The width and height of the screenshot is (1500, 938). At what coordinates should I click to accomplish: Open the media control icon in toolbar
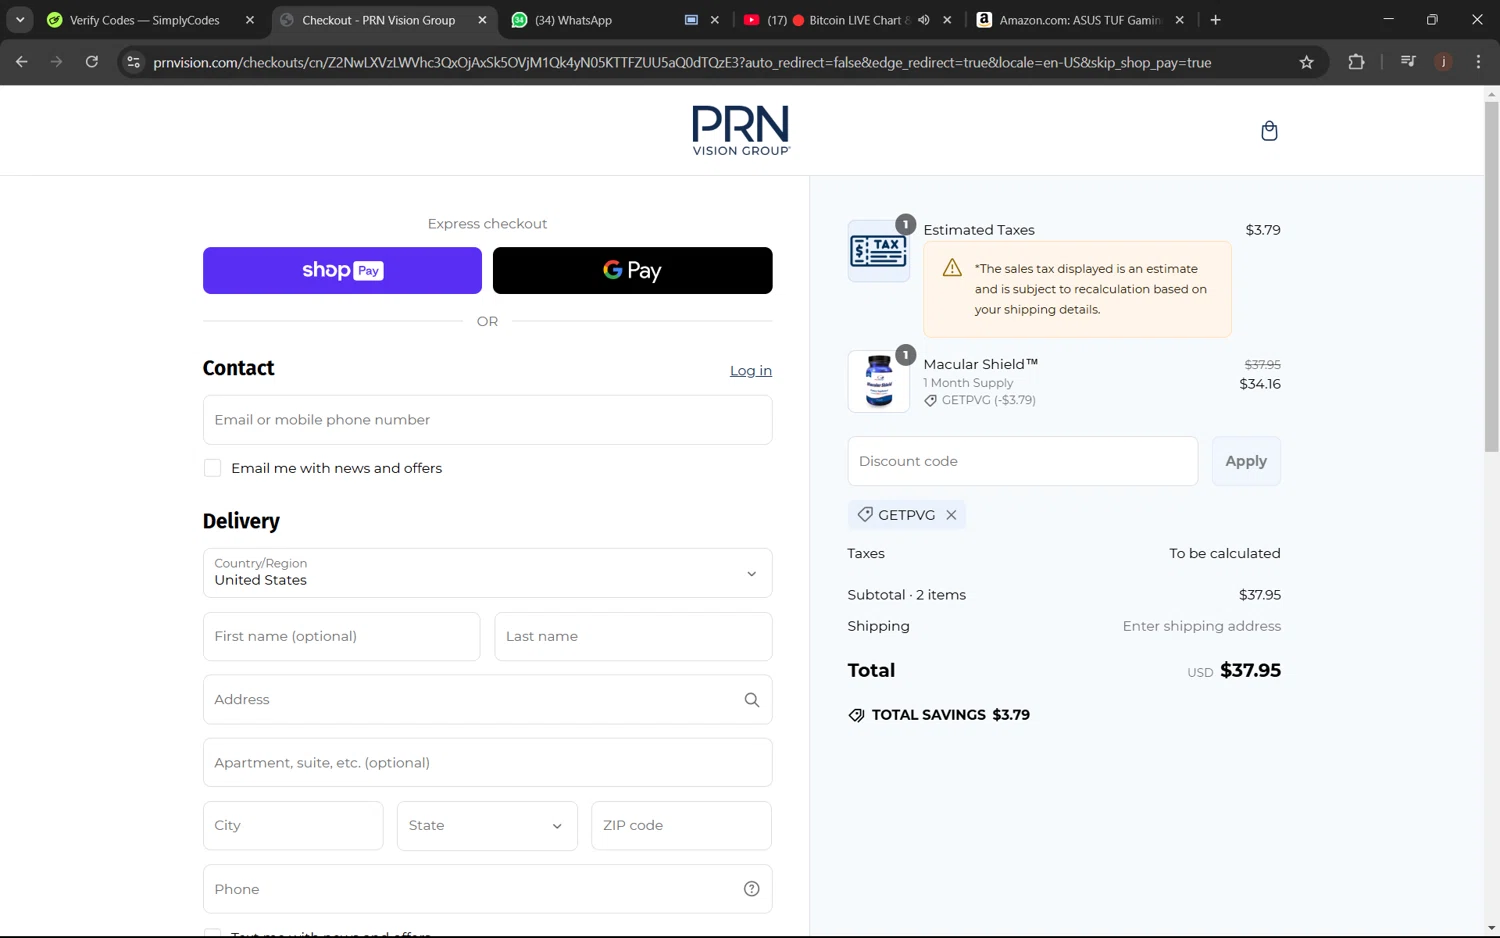pyautogui.click(x=1408, y=62)
